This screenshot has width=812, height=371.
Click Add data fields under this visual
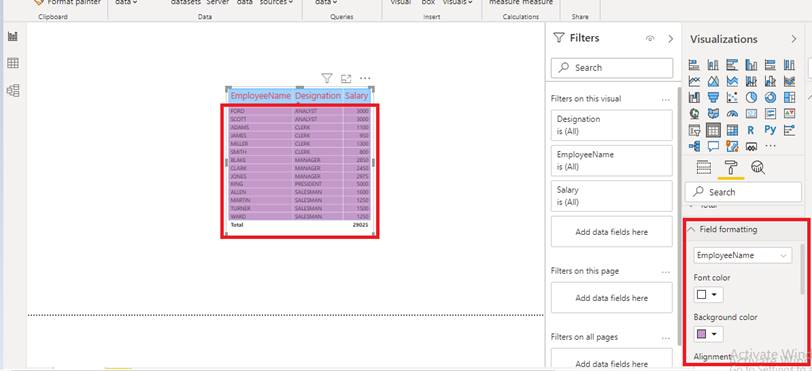coord(612,232)
